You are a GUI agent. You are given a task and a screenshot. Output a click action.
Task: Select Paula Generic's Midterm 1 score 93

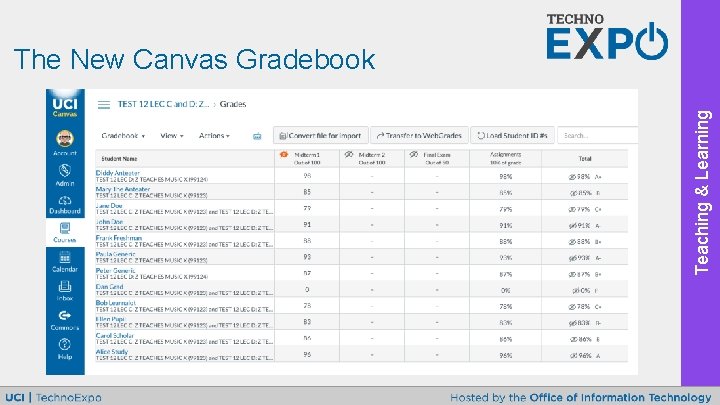click(307, 258)
